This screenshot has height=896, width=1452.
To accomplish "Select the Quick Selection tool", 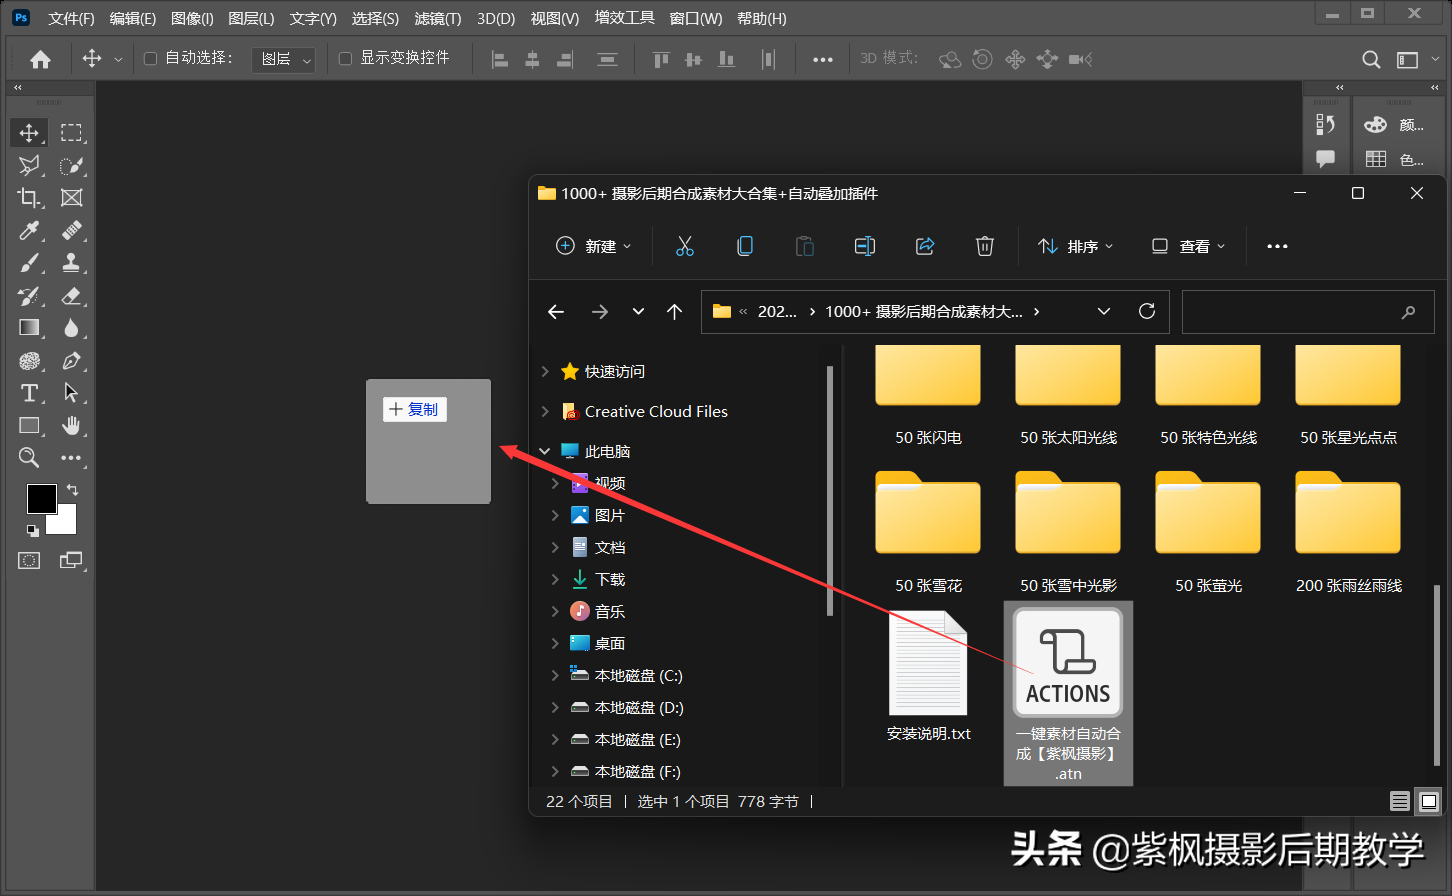I will (71, 165).
